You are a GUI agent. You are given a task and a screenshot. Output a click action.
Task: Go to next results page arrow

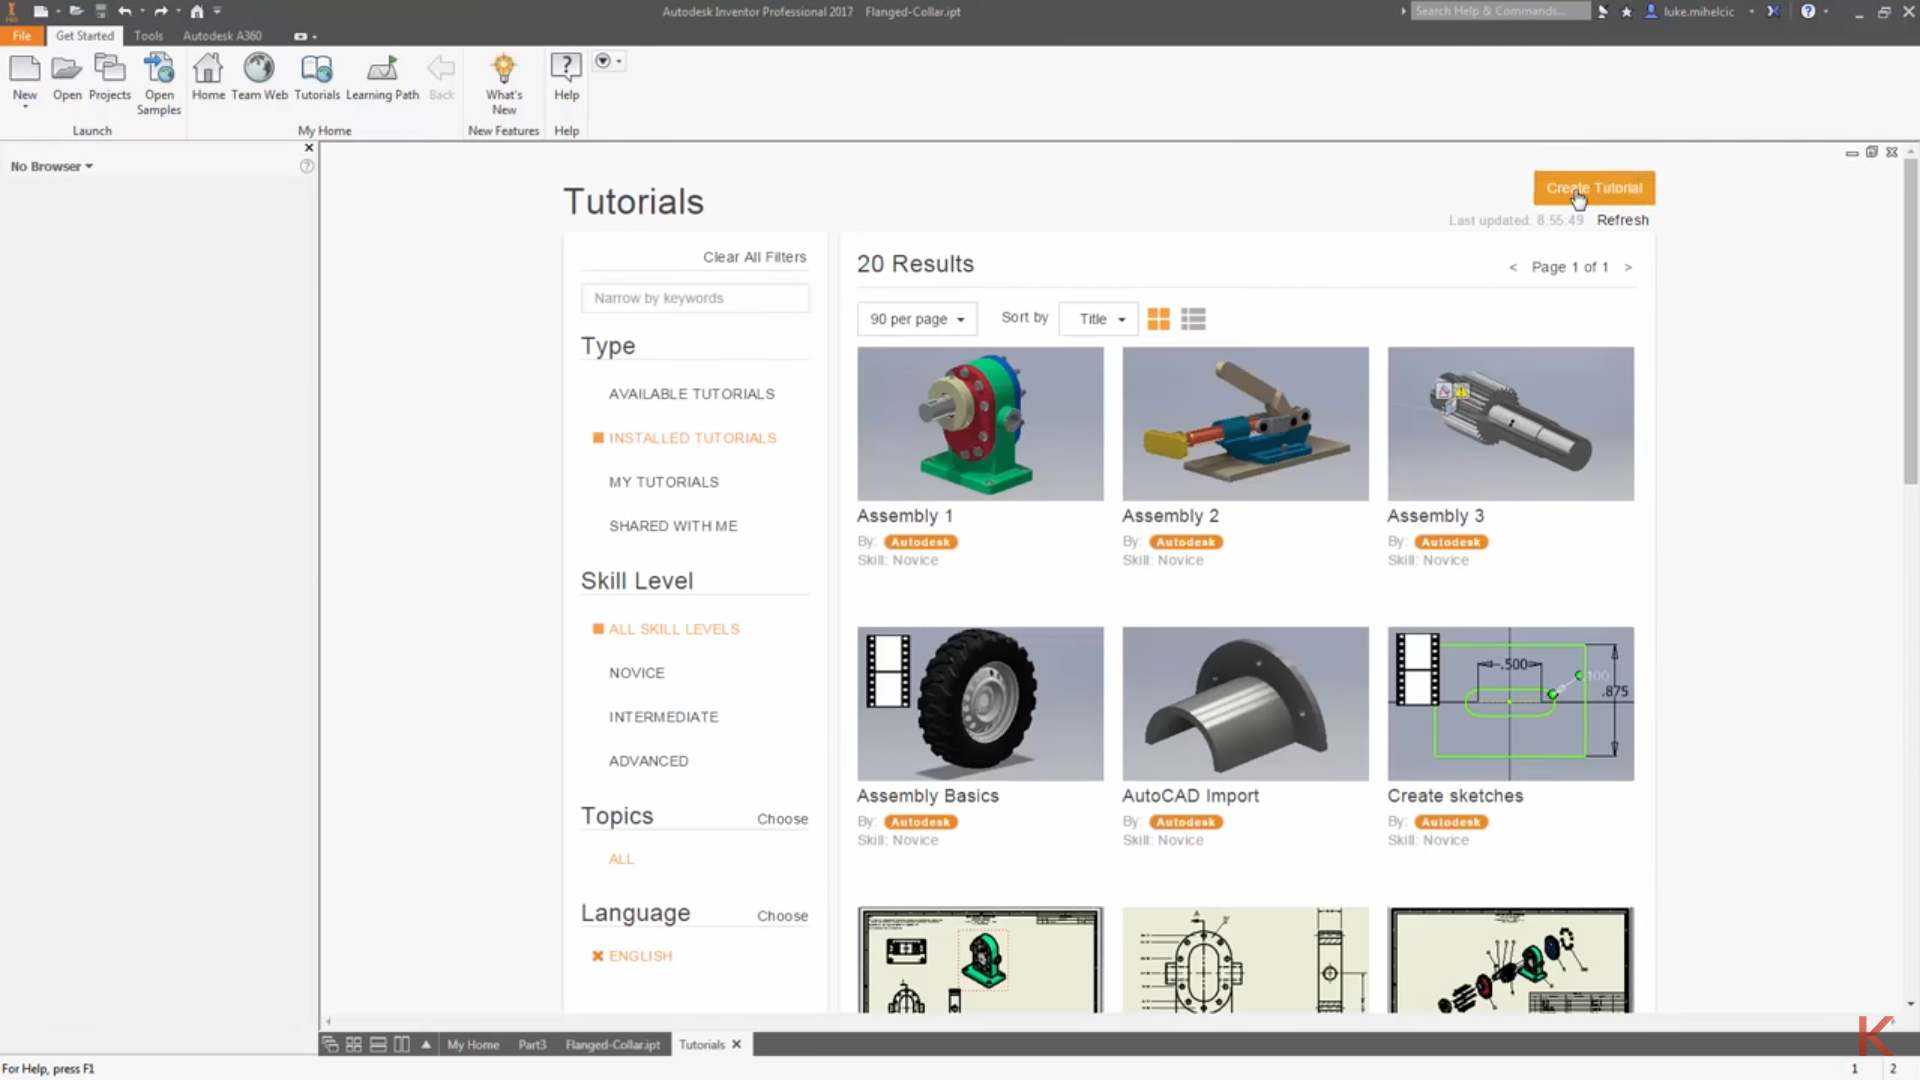pos(1628,267)
